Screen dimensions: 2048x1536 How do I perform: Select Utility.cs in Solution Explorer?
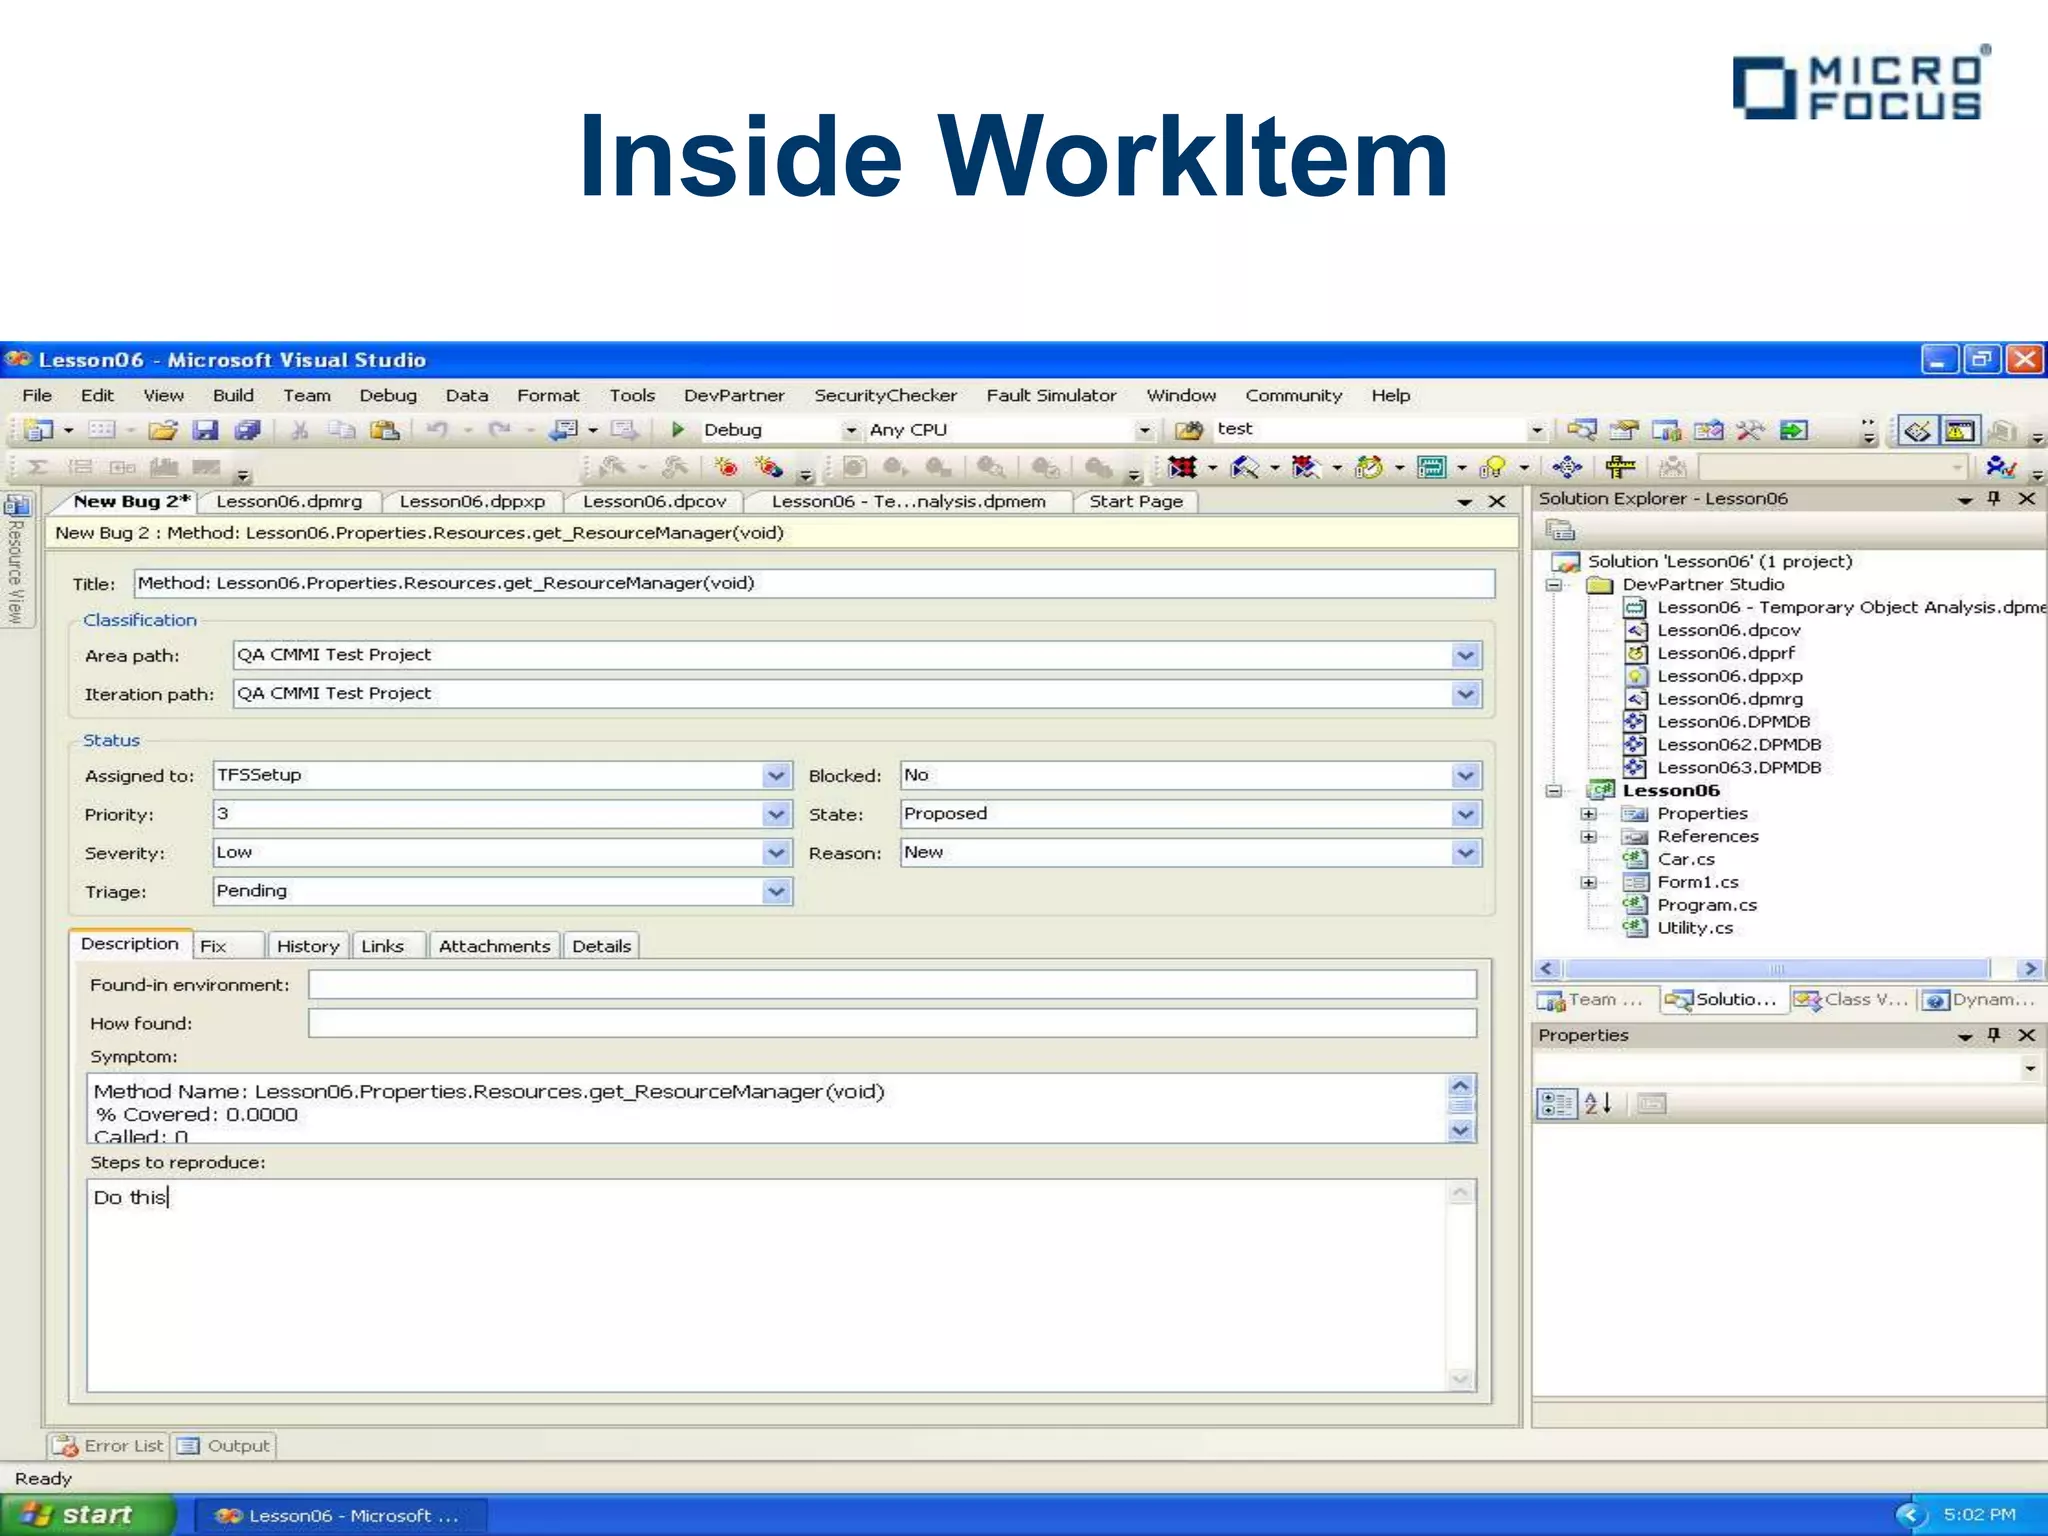tap(1694, 928)
